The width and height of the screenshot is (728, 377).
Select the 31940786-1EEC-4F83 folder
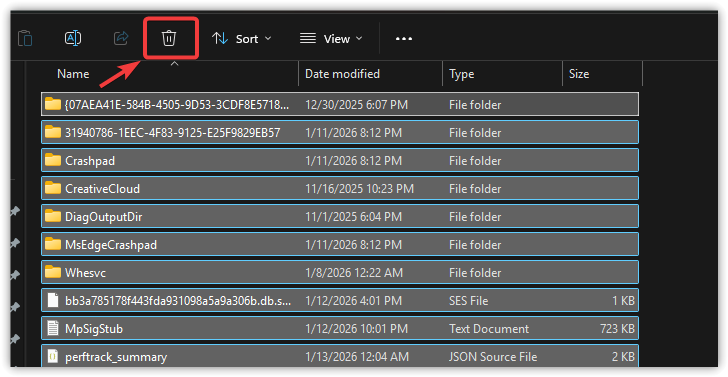click(x=340, y=132)
